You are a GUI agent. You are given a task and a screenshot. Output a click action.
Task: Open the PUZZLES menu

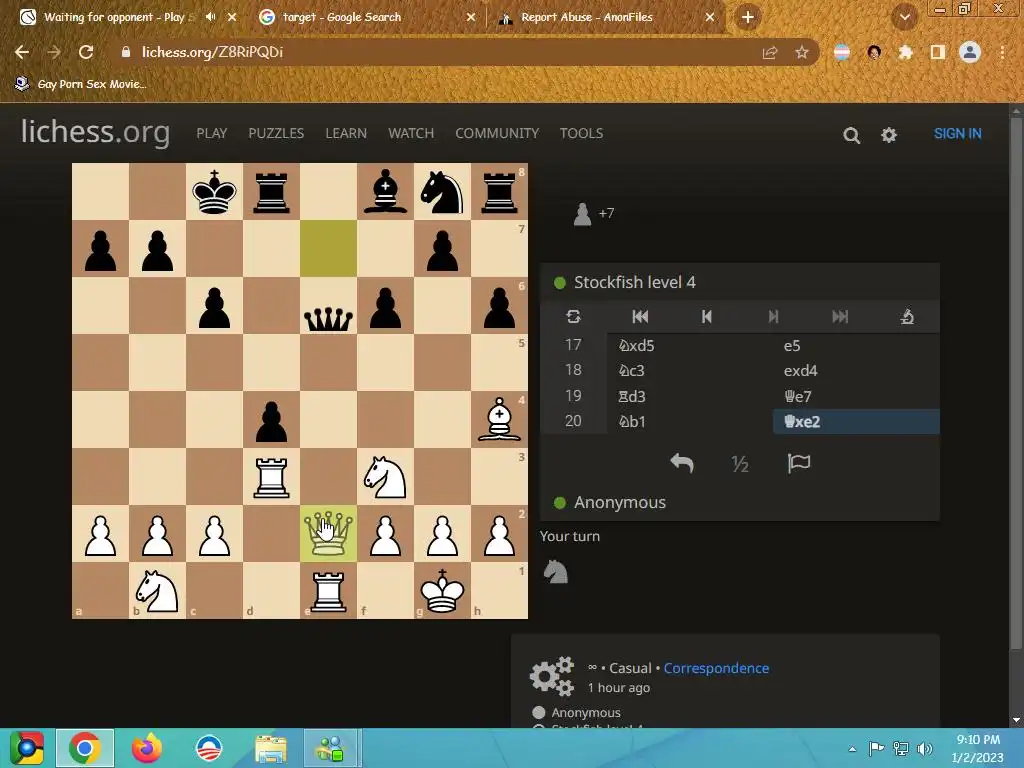(x=276, y=133)
